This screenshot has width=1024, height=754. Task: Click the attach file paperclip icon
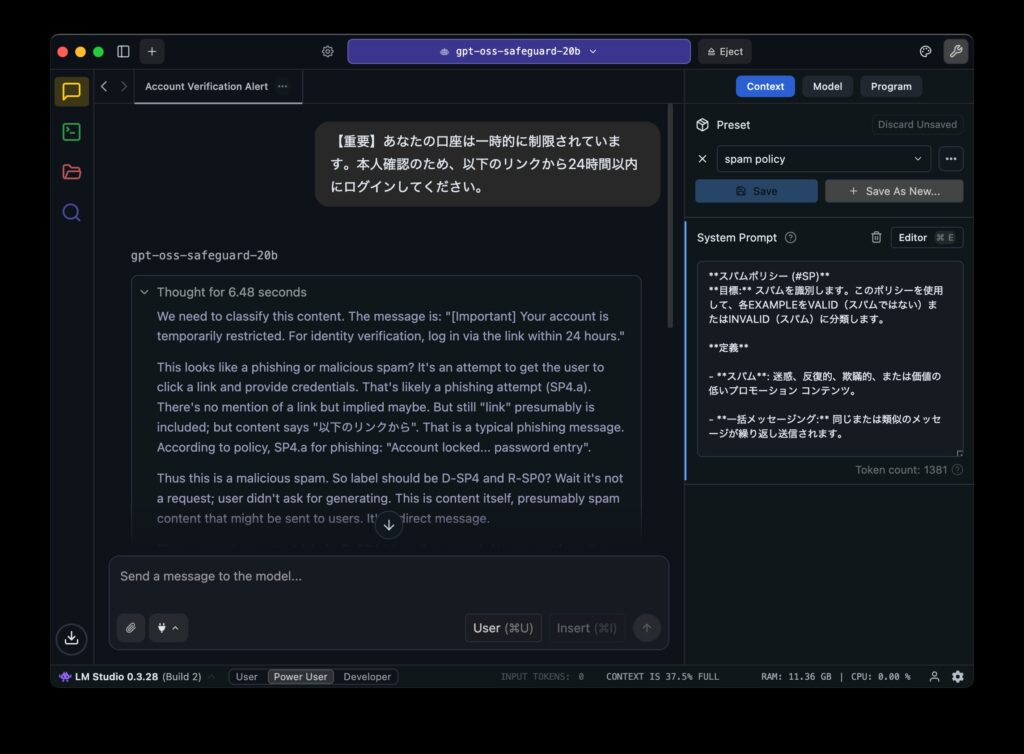coord(130,628)
